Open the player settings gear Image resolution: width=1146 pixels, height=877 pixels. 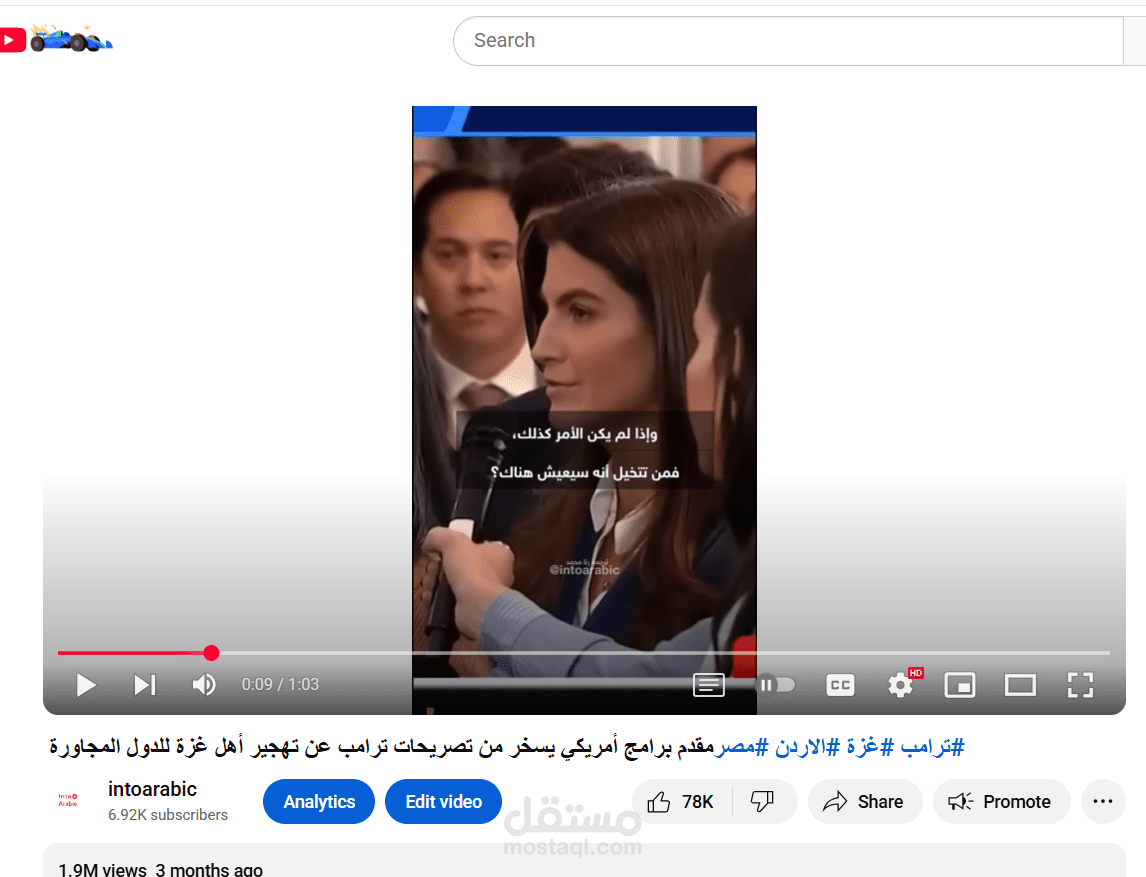coord(900,685)
